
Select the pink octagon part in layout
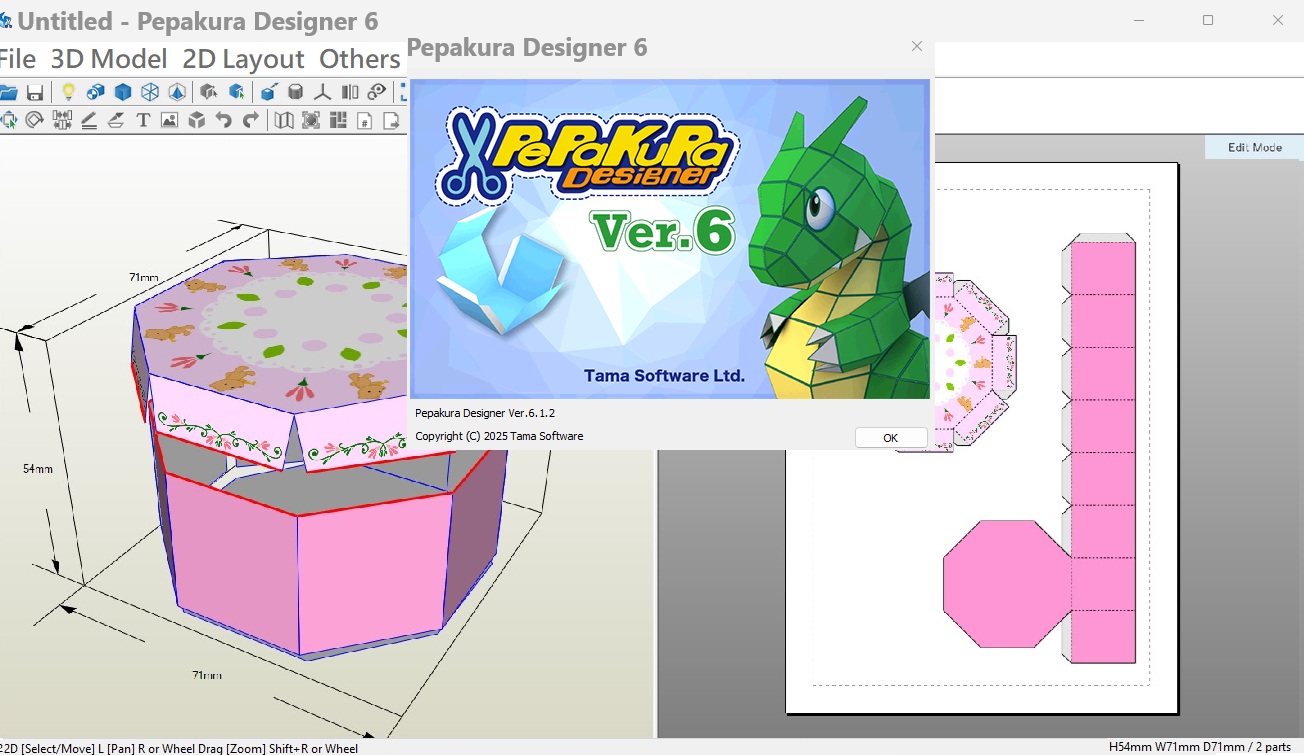[x=1005, y=583]
